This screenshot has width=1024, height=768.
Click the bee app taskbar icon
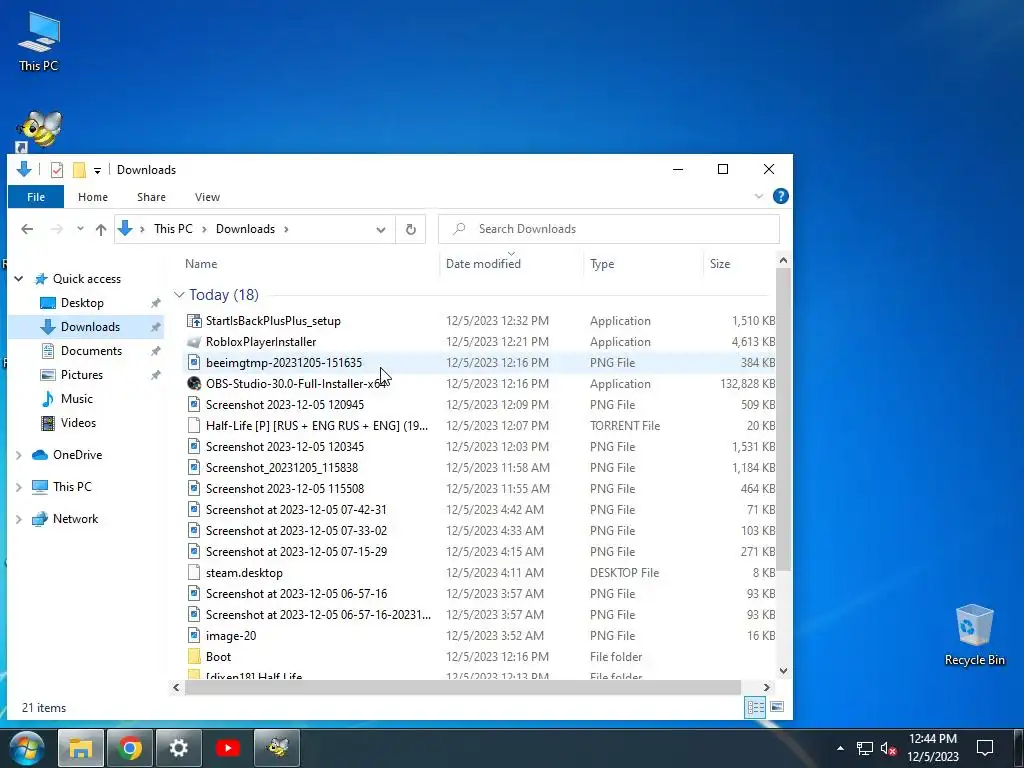point(278,748)
